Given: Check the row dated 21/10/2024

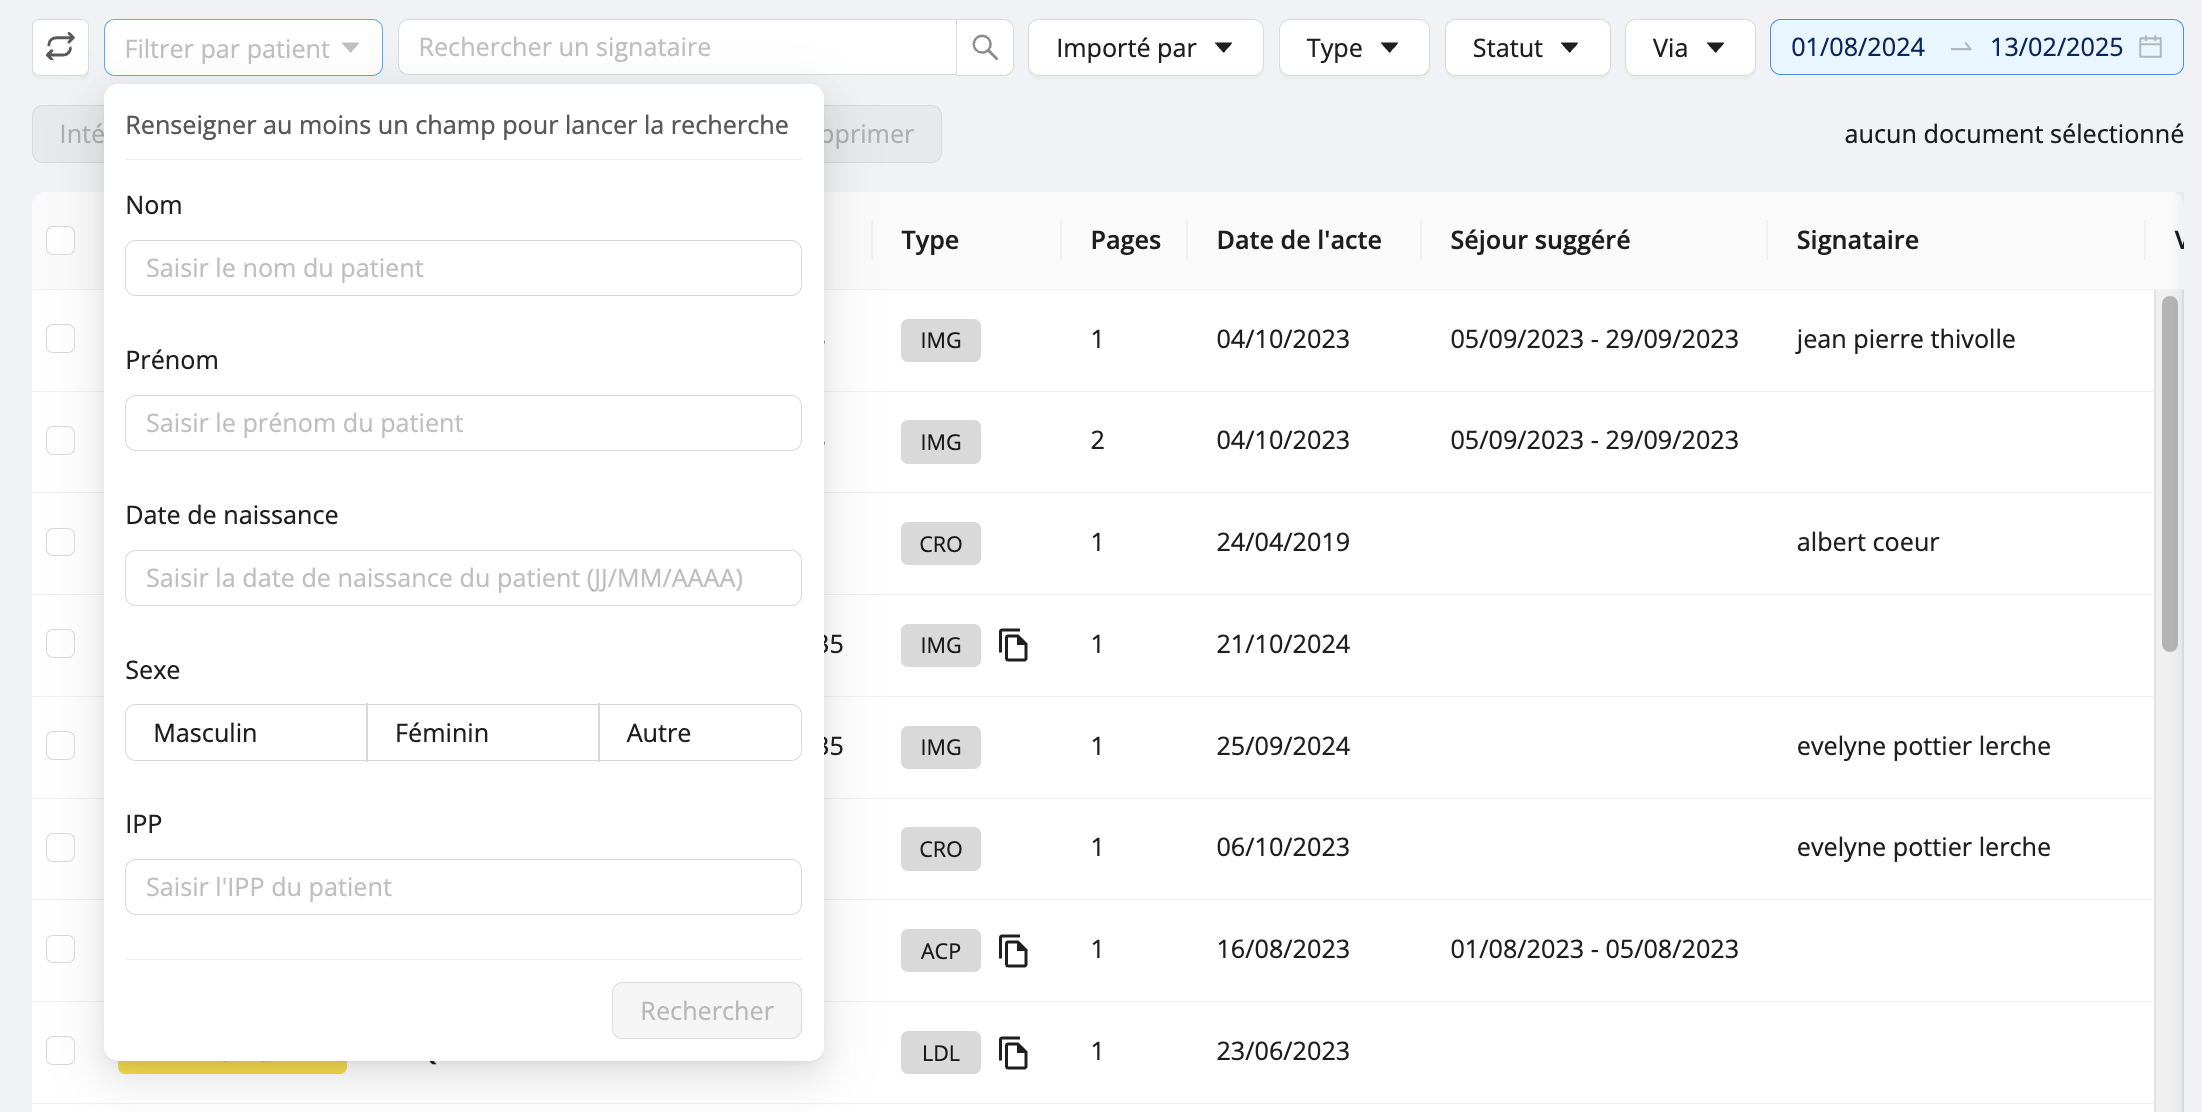Looking at the screenshot, I should pyautogui.click(x=61, y=644).
